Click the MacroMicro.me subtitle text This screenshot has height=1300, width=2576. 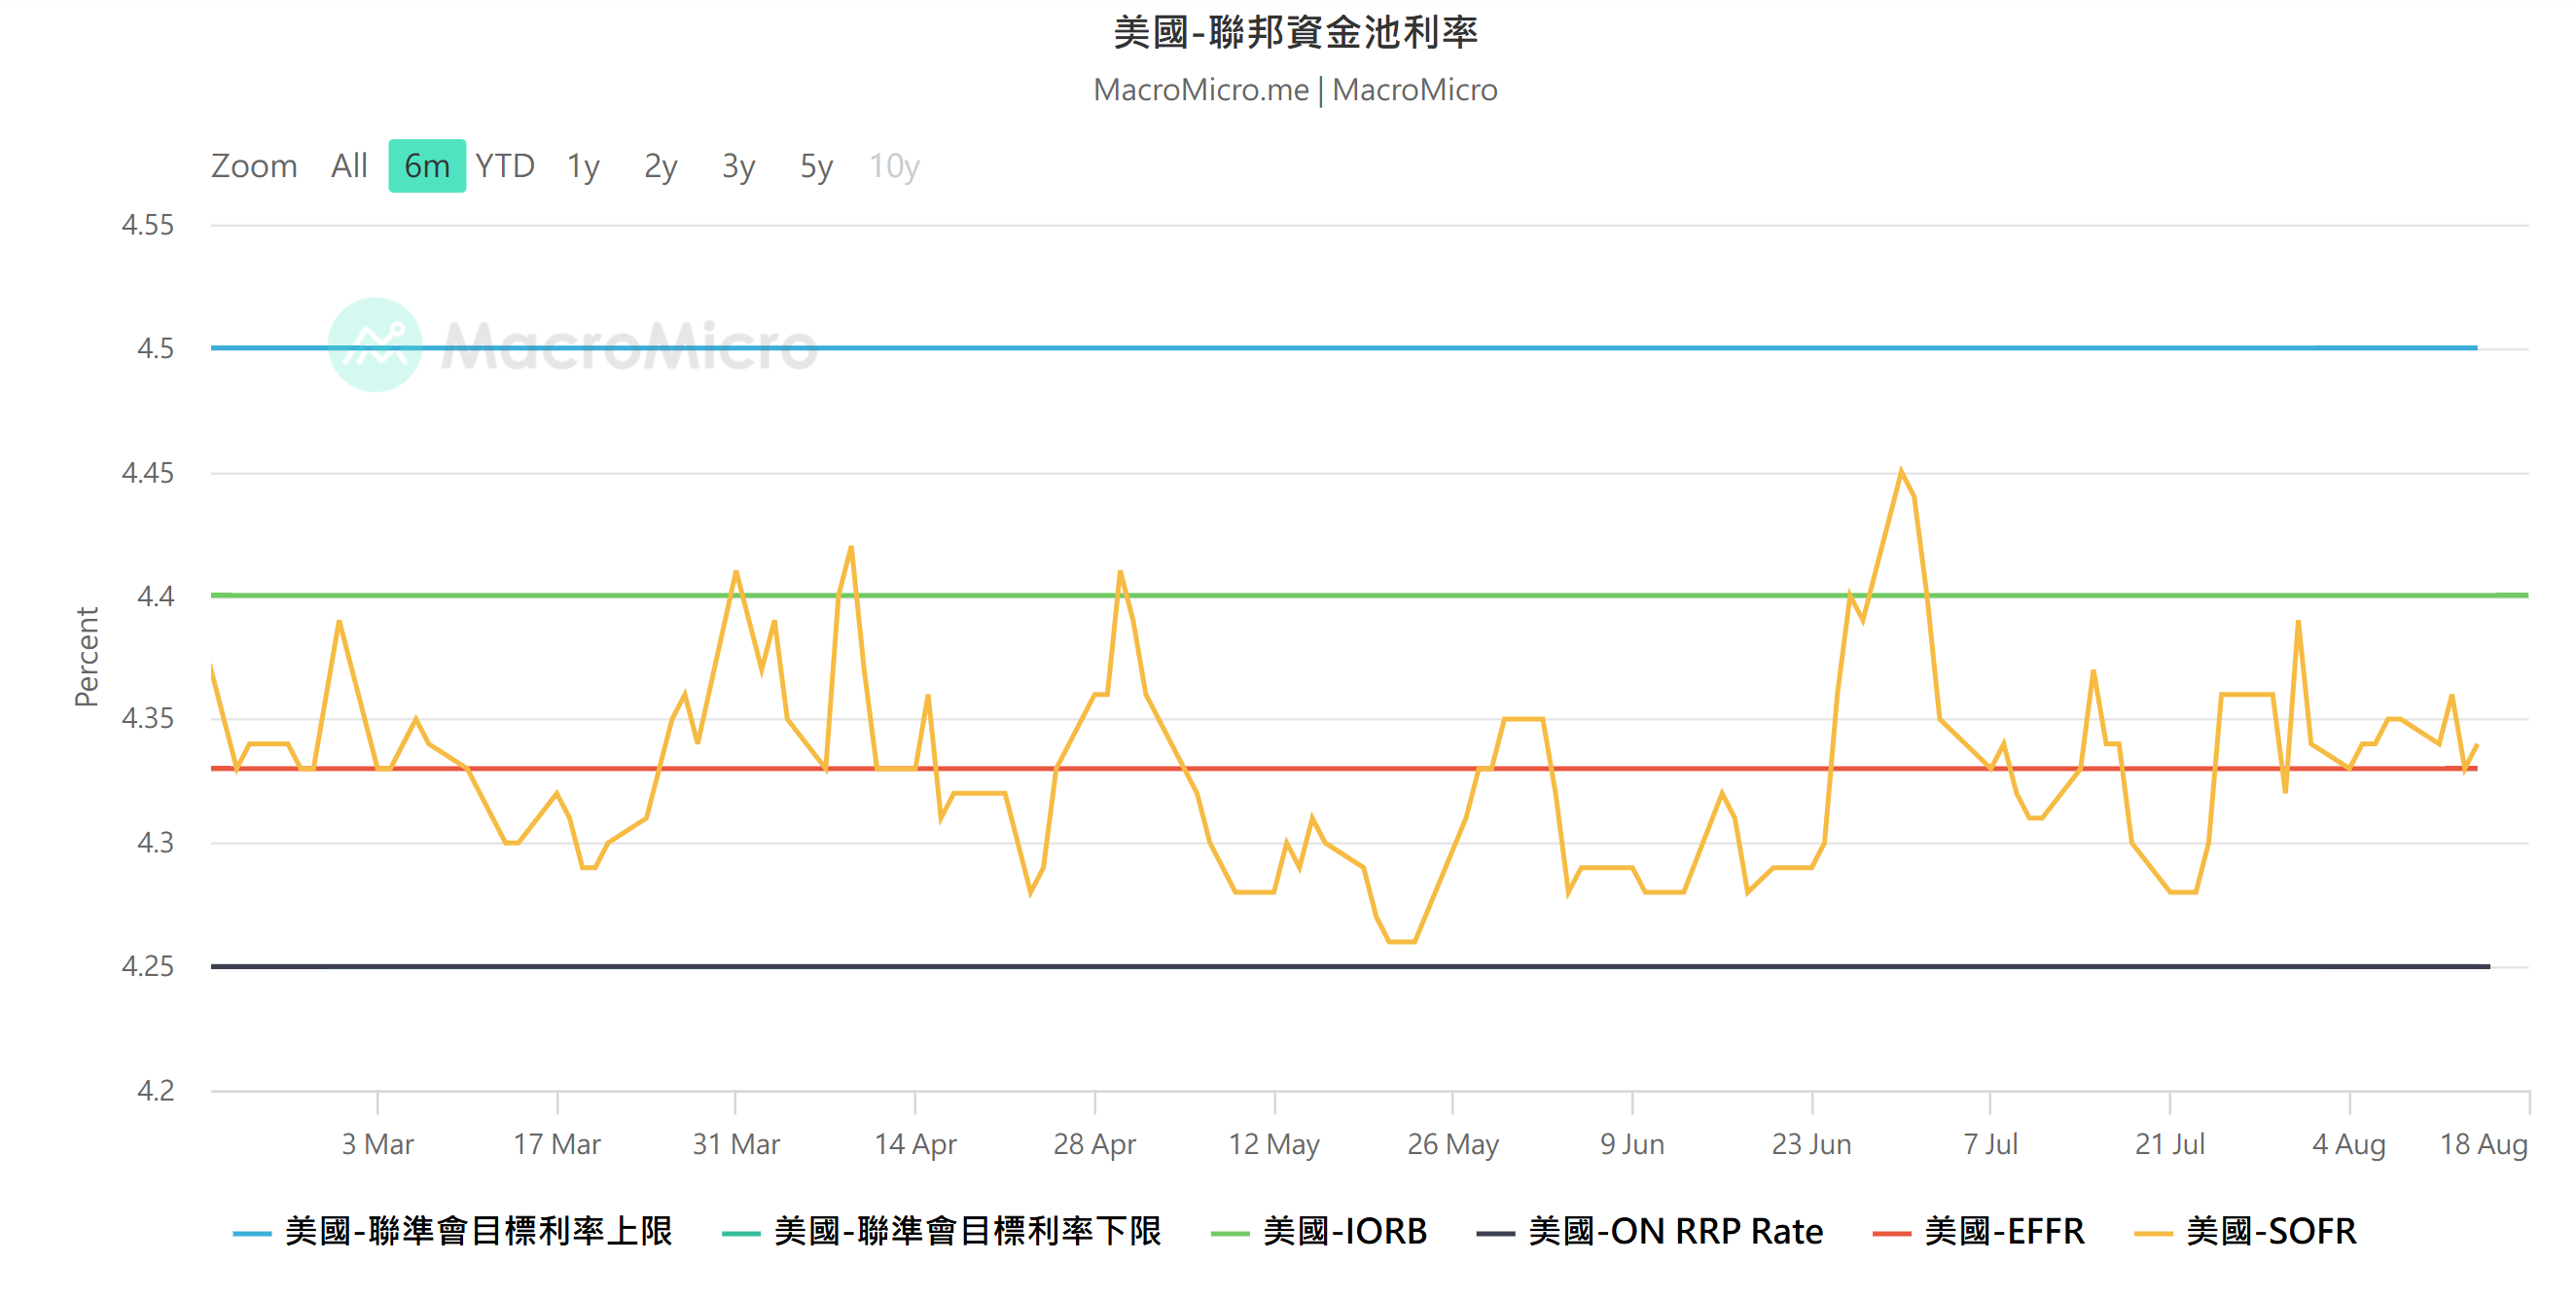[x=1296, y=90]
